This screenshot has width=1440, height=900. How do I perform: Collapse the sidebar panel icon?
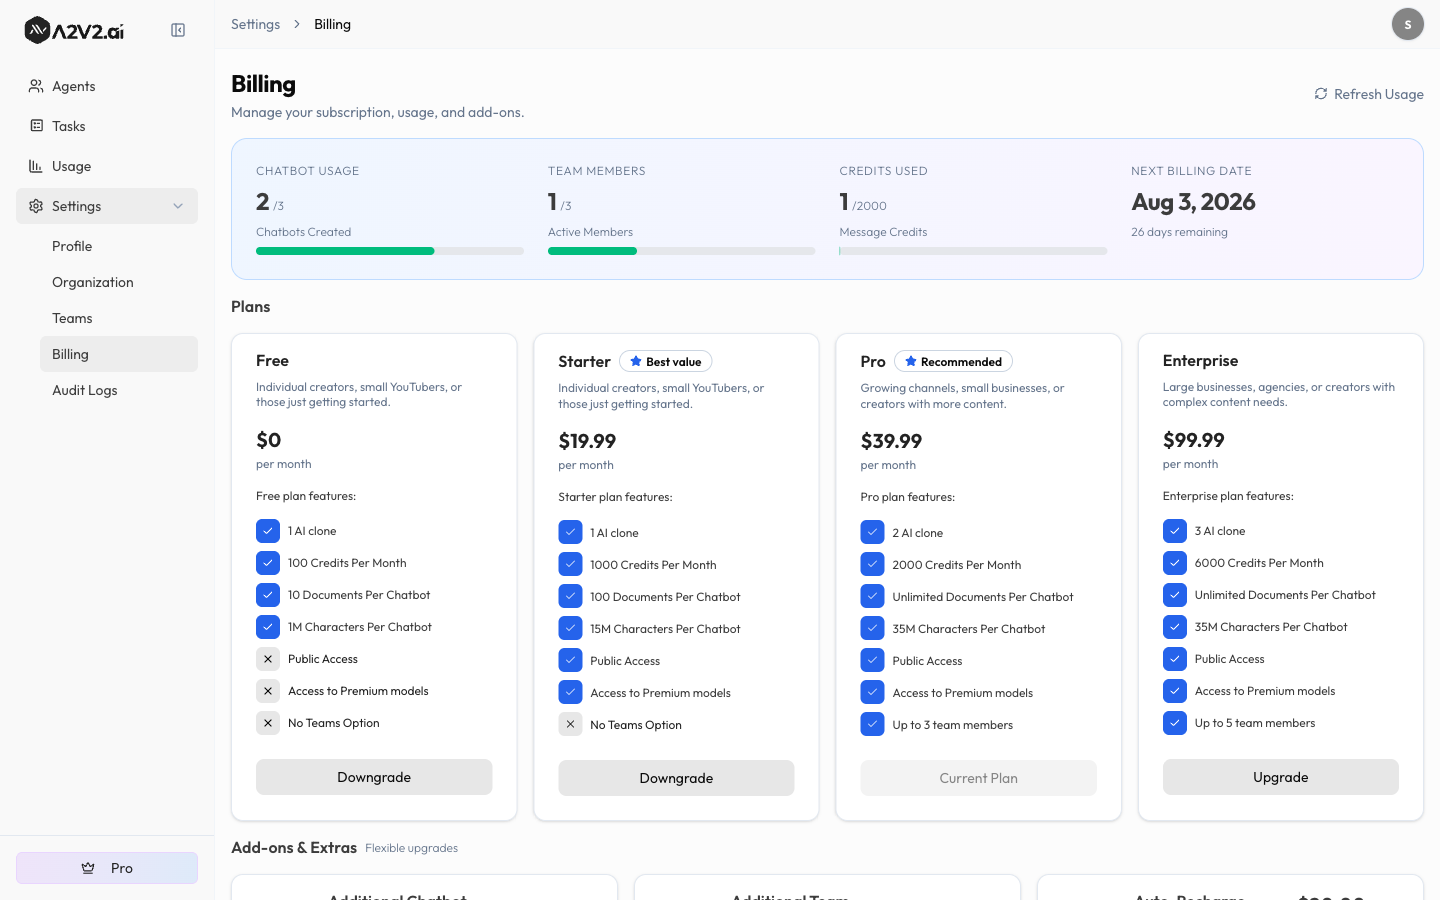pos(178,30)
